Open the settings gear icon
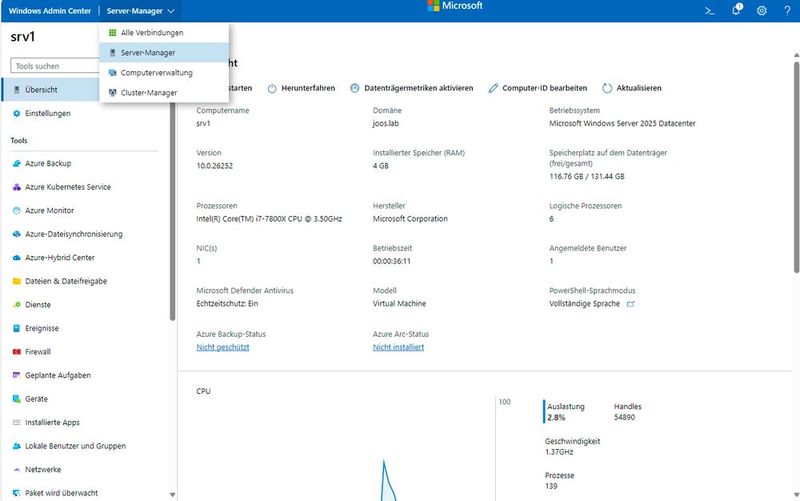 click(x=761, y=10)
